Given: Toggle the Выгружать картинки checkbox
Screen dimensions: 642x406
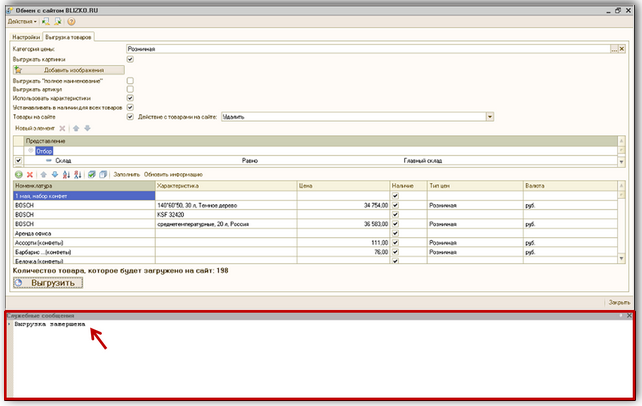Looking at the screenshot, I should [130, 59].
